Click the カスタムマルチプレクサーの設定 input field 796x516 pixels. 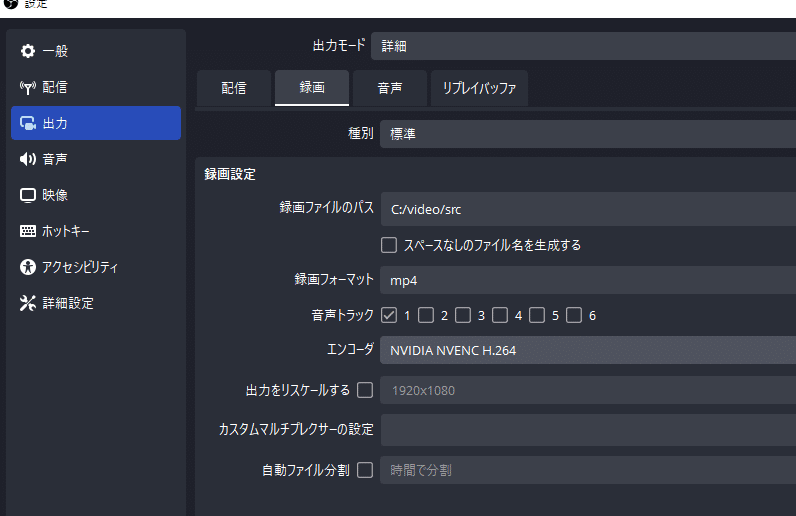tap(588, 430)
